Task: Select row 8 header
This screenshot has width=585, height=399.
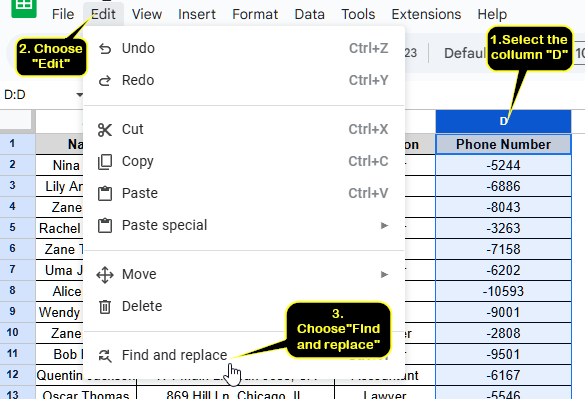Action: point(12,290)
